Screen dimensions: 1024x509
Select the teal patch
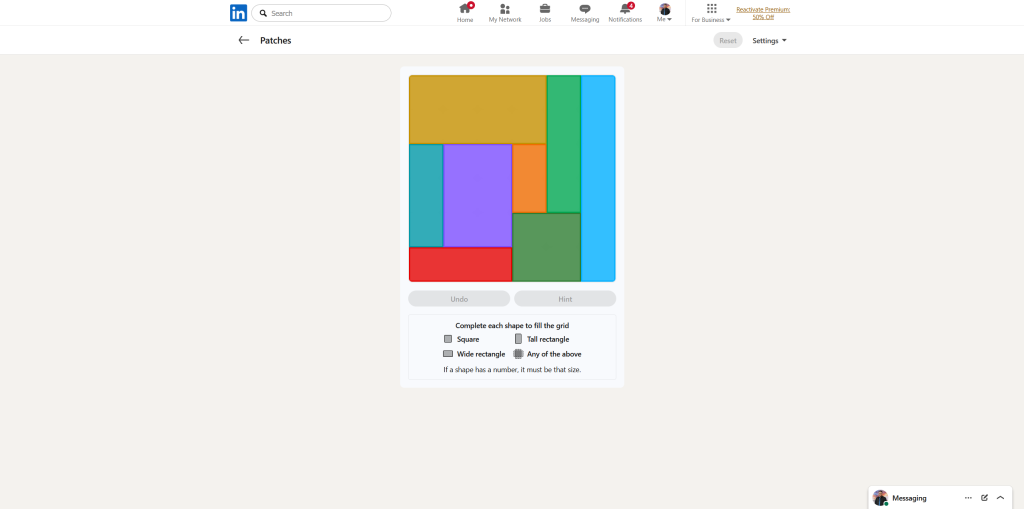click(x=426, y=195)
